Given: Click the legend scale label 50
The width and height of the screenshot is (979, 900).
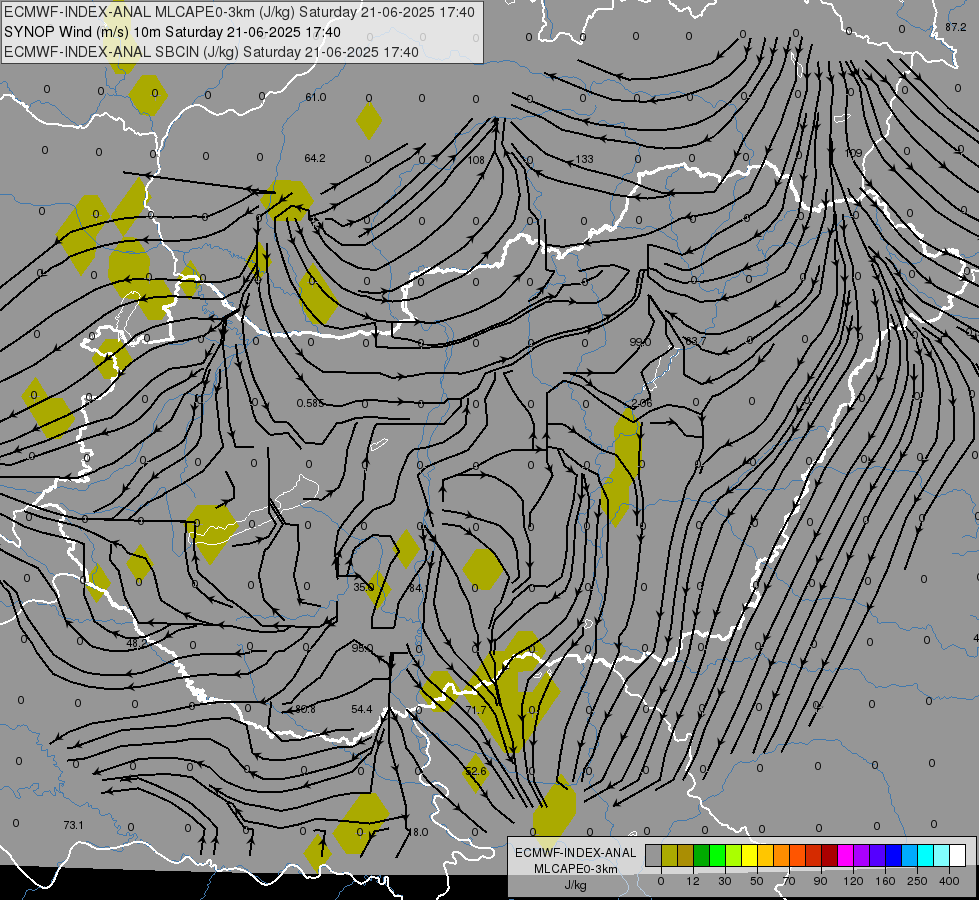Looking at the screenshot, I should pyautogui.click(x=757, y=881).
